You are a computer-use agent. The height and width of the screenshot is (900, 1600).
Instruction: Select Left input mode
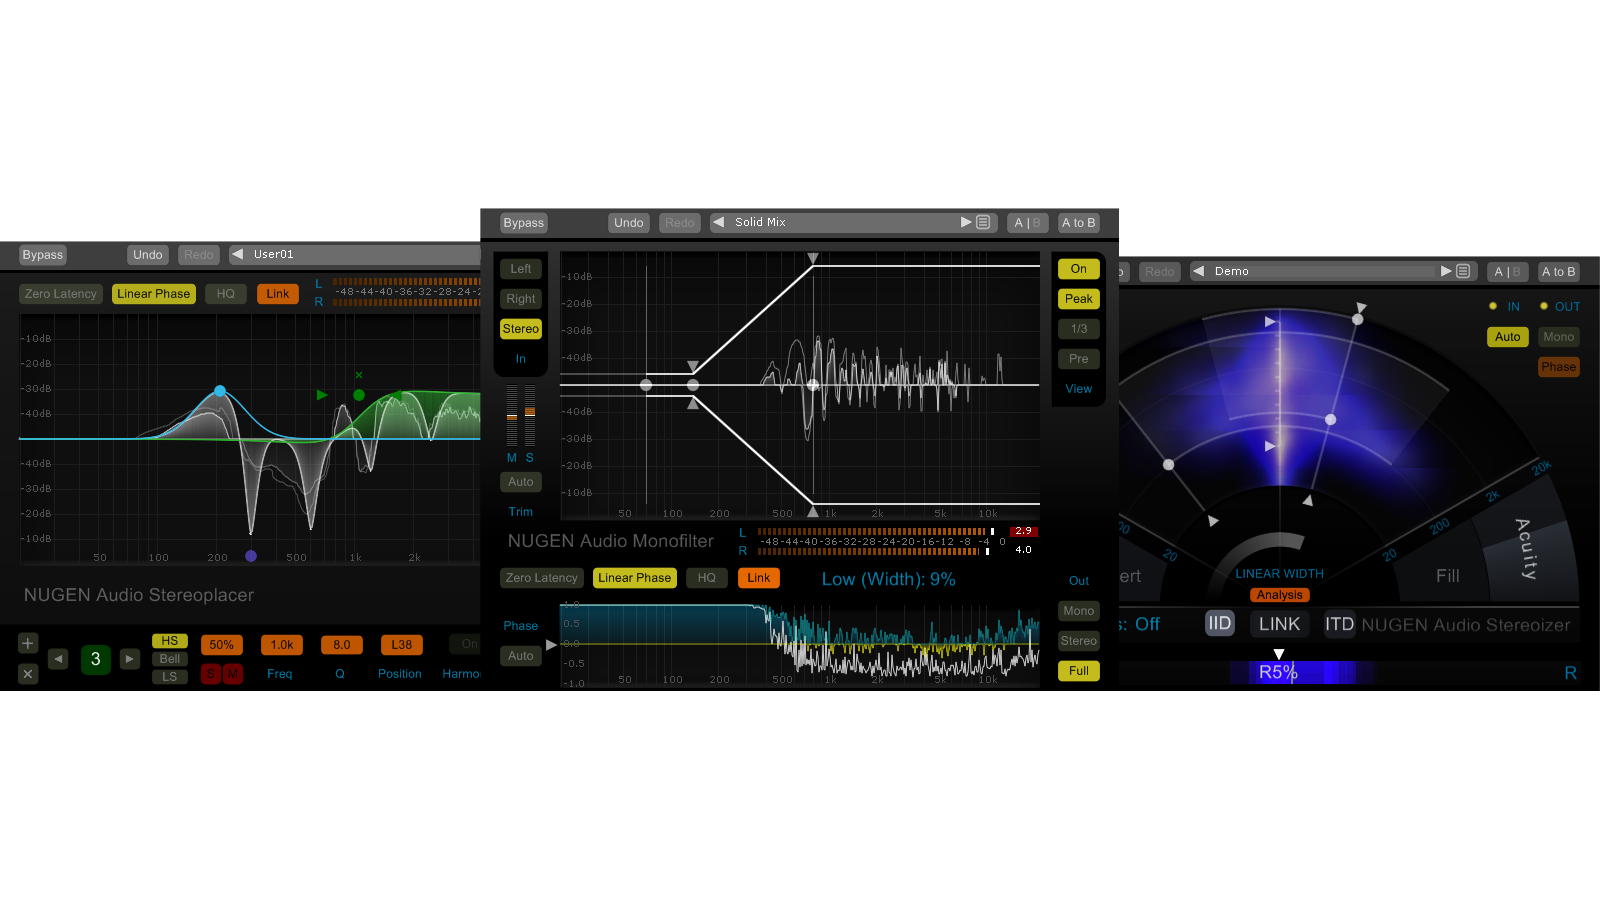521,269
